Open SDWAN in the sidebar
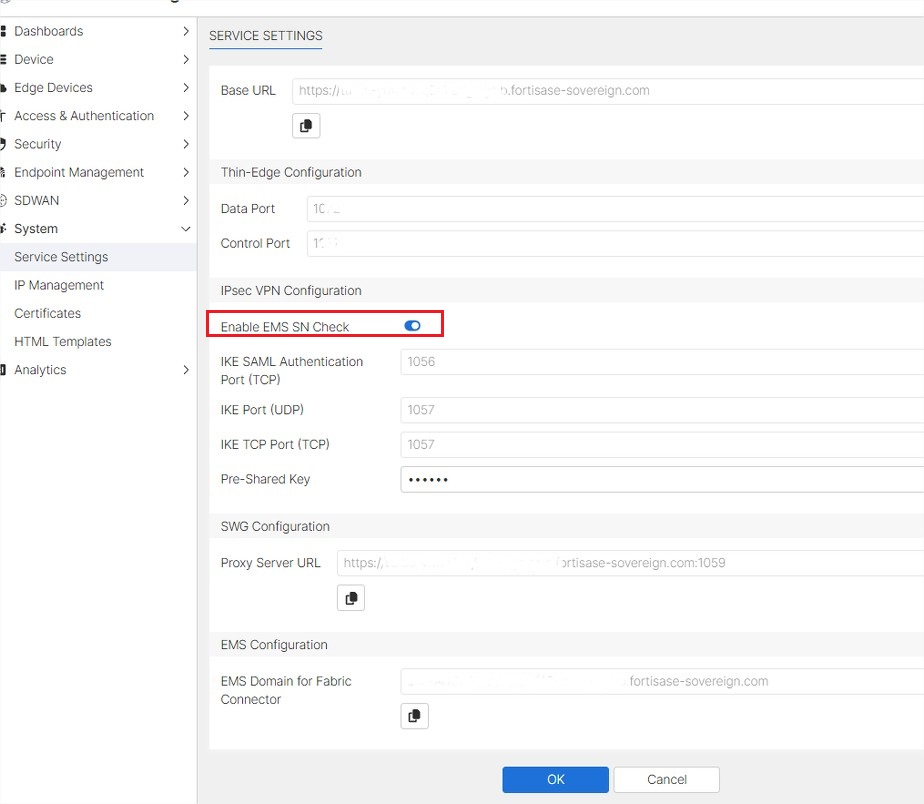This screenshot has height=804, width=924. coord(37,201)
